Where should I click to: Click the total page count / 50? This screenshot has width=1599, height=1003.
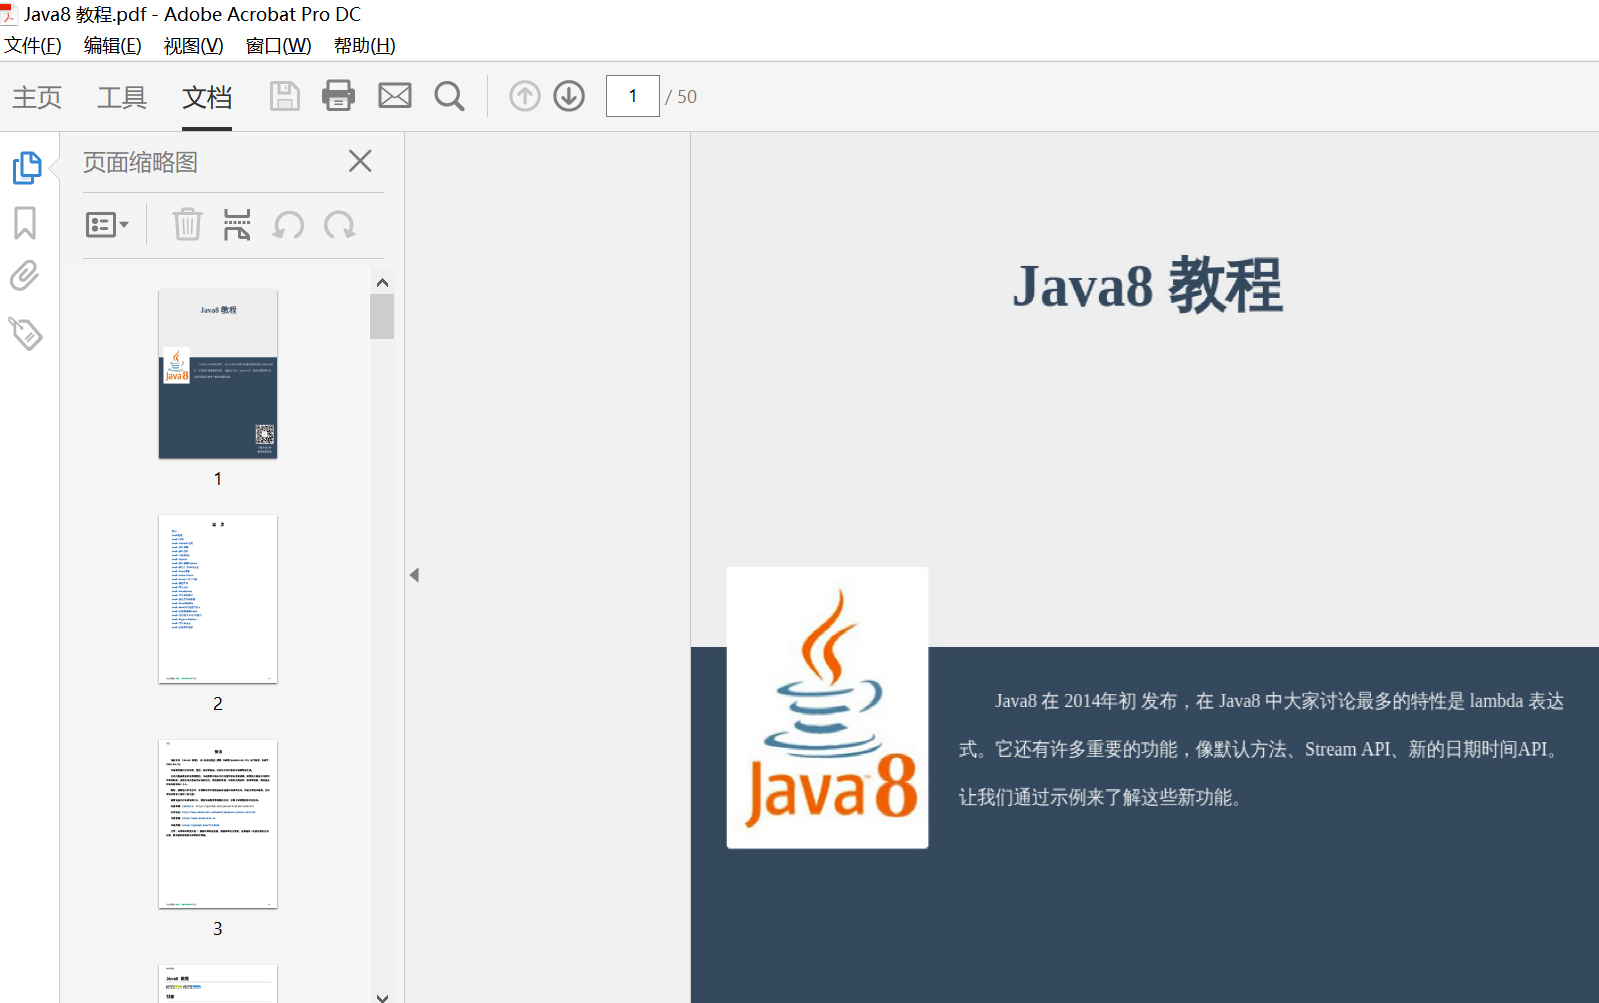click(x=681, y=97)
